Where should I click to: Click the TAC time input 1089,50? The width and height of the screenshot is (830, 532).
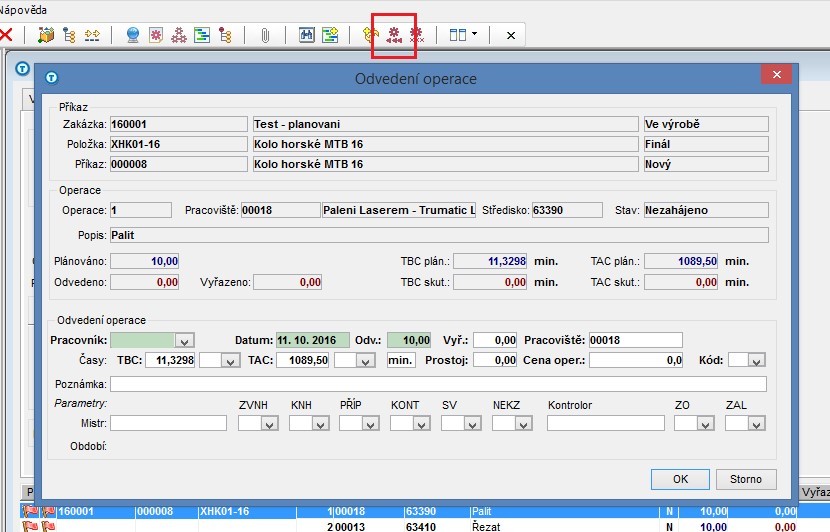coord(303,360)
